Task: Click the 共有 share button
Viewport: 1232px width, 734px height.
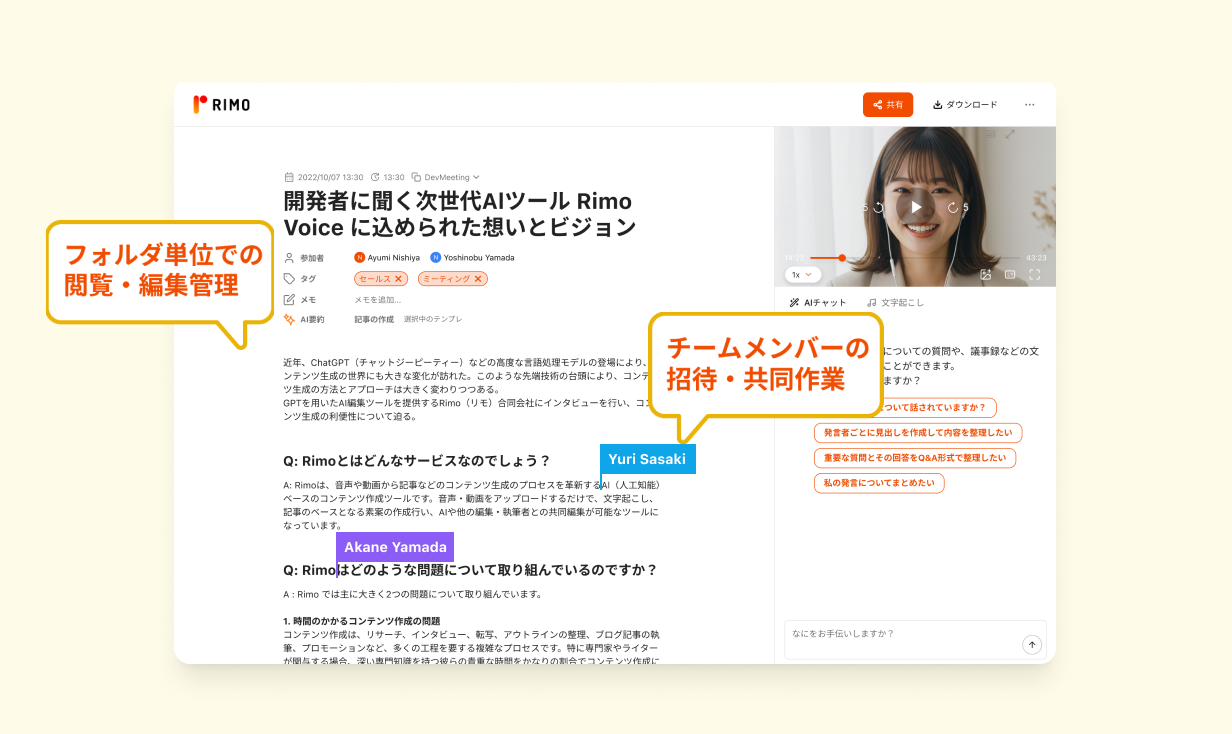Action: 887,104
